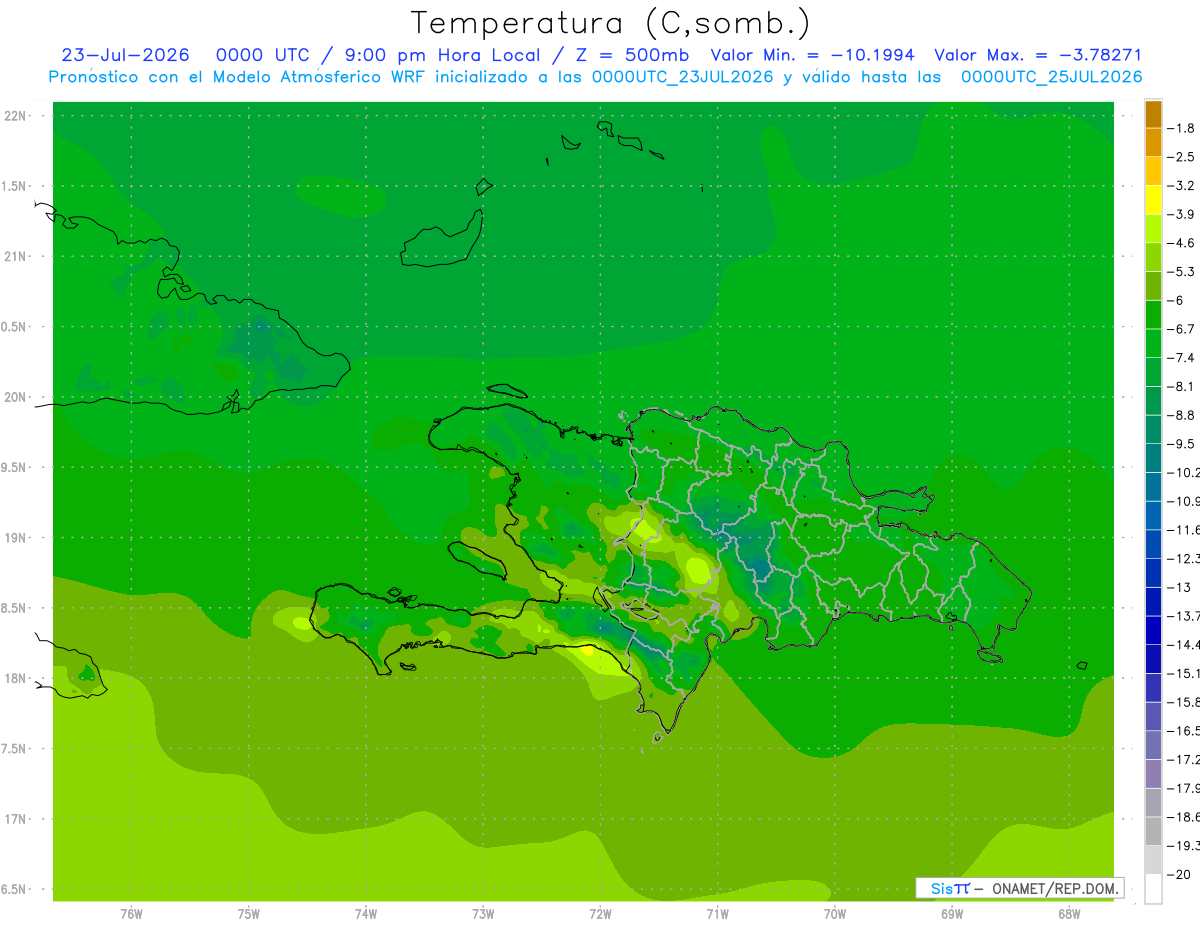
Task: Select the lime swatch between -3.9 and -4.6
Action: pos(1153,228)
